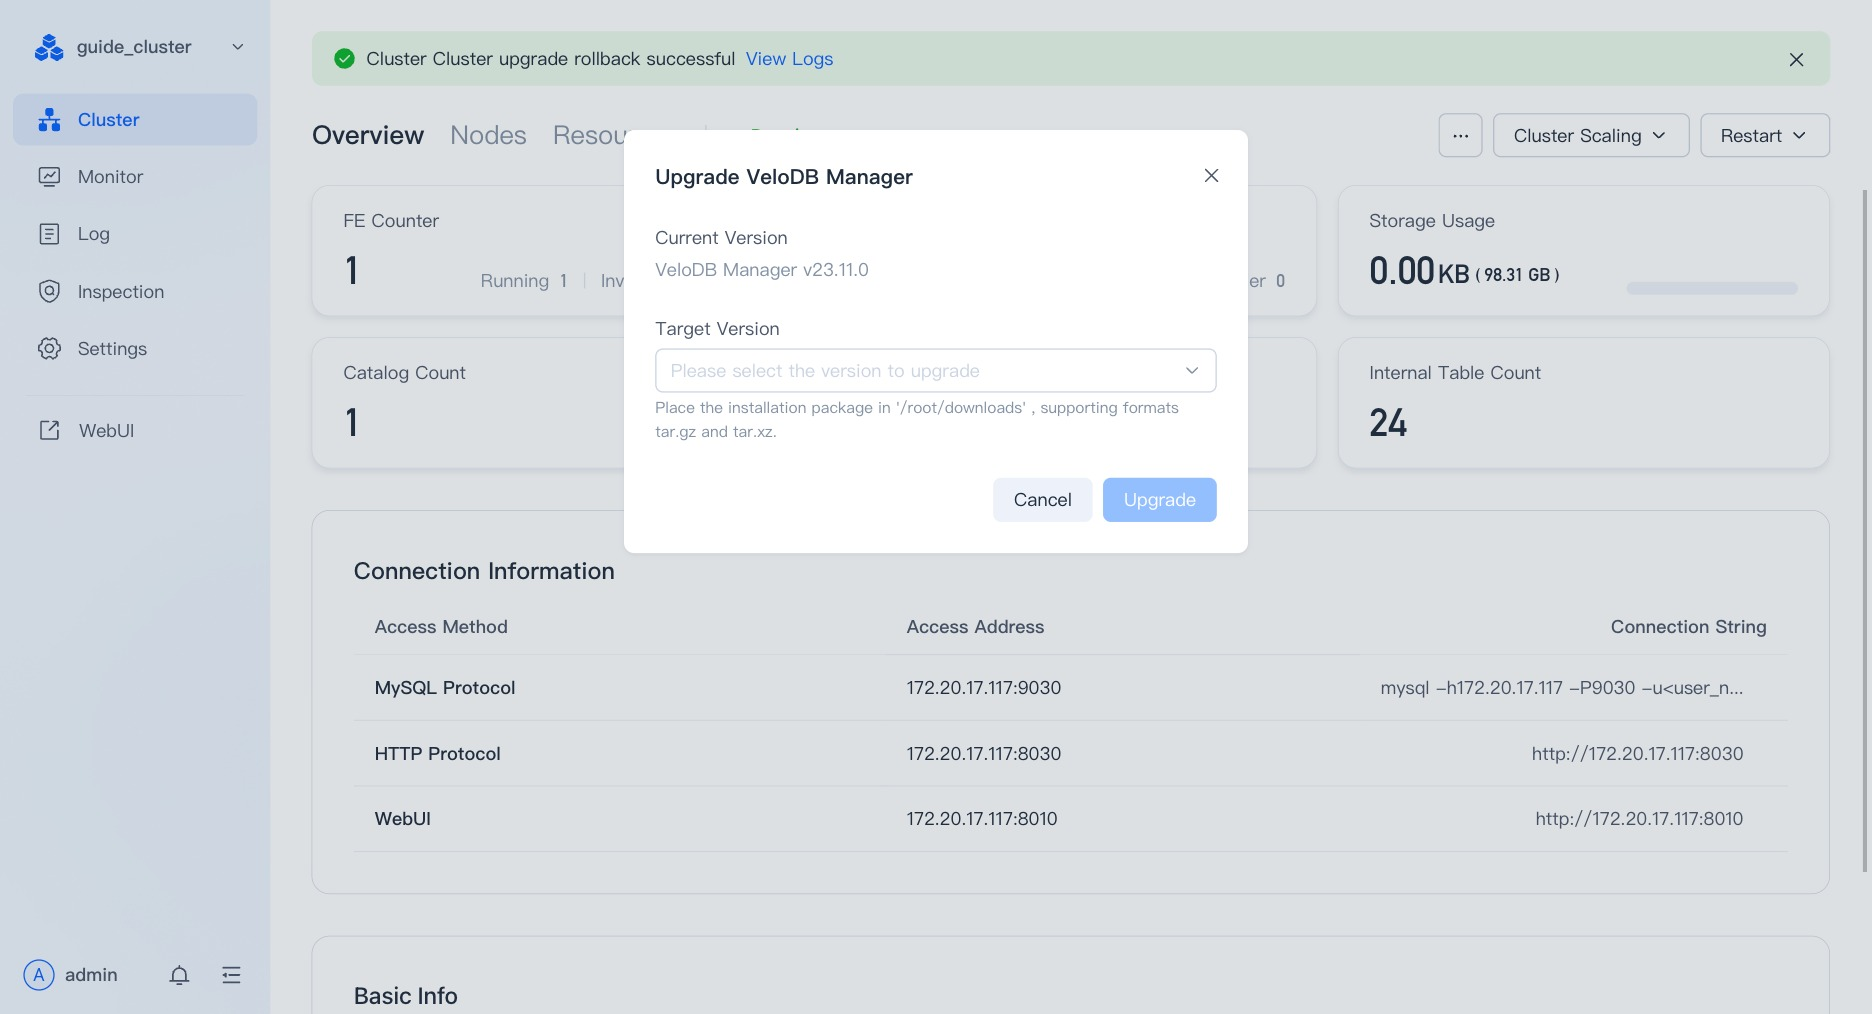1872x1014 pixels.
Task: Click the Access Method column header
Action: (x=441, y=627)
